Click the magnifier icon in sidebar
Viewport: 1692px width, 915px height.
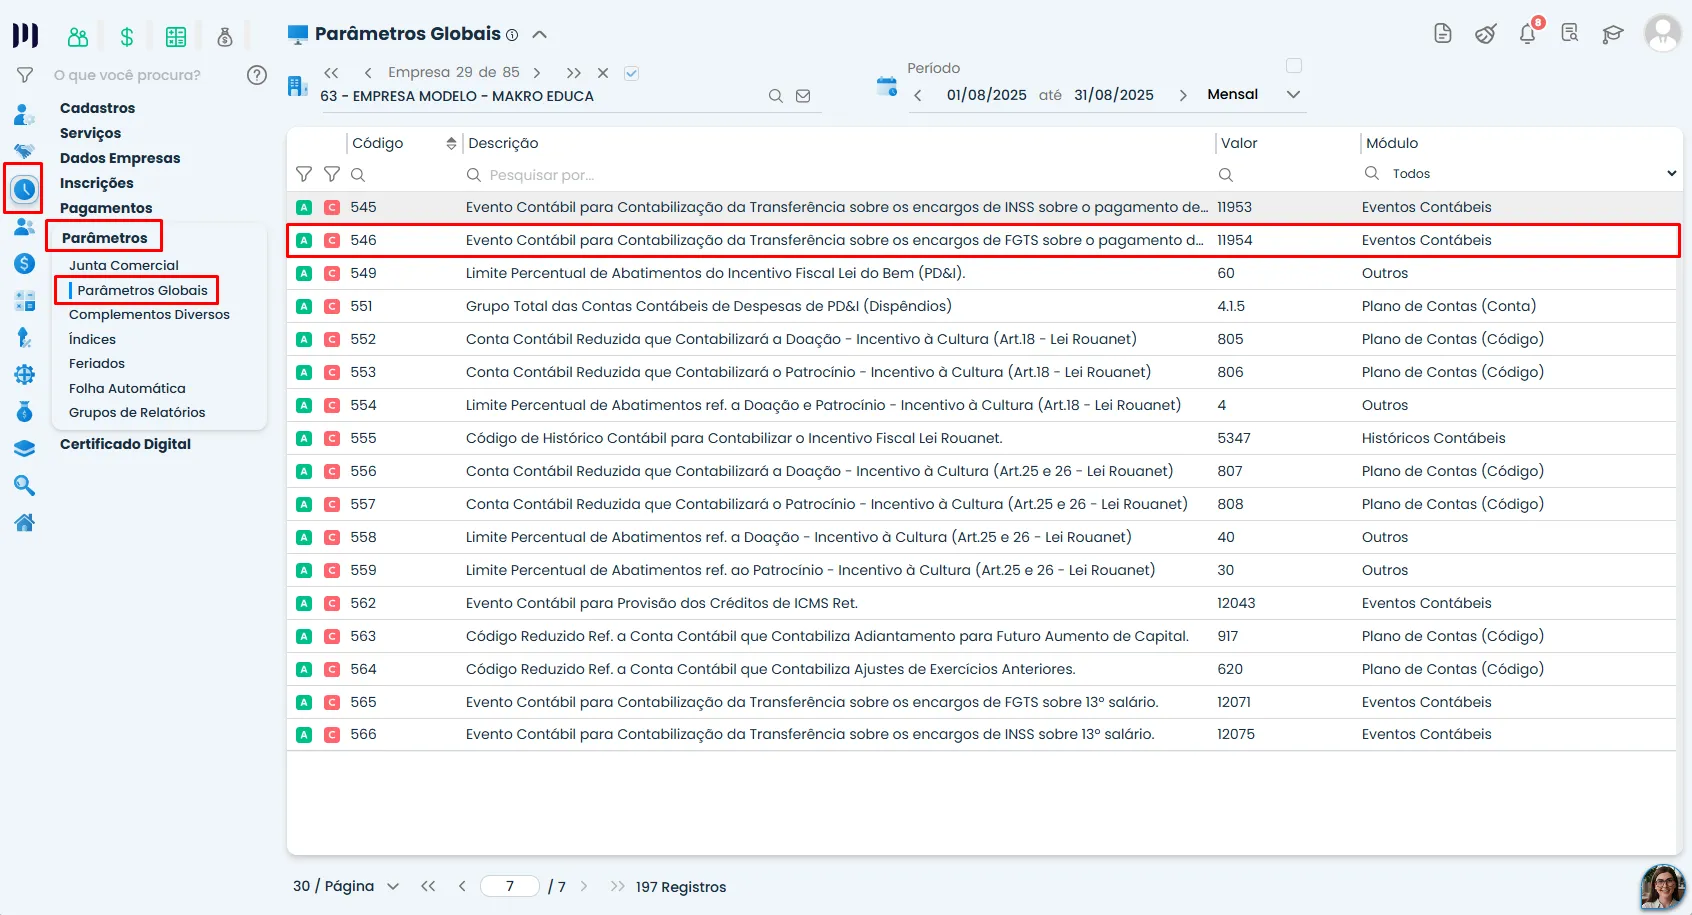coord(24,486)
